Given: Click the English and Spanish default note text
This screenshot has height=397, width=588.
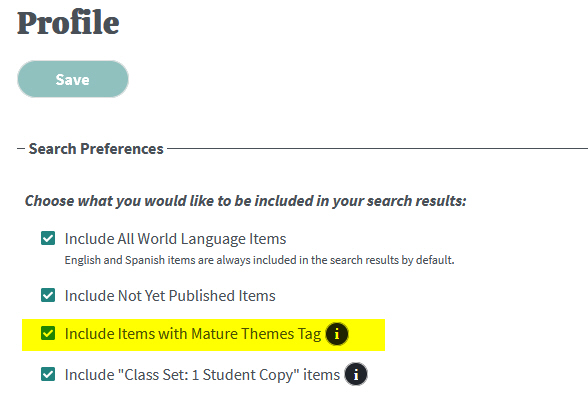Looking at the screenshot, I should pyautogui.click(x=259, y=260).
